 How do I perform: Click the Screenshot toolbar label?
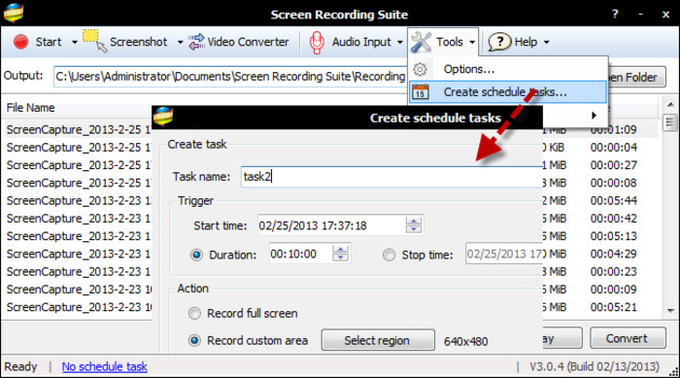click(x=138, y=42)
